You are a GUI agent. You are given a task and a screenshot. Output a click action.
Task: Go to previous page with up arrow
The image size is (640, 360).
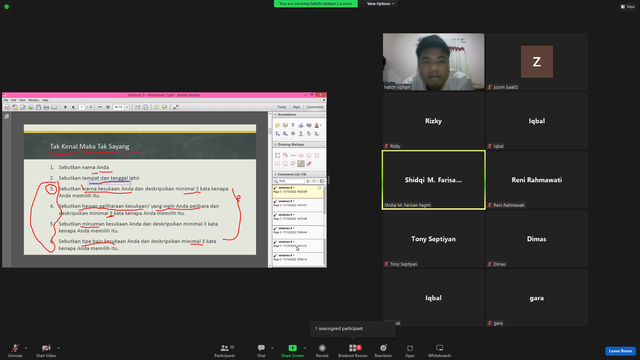[65, 107]
